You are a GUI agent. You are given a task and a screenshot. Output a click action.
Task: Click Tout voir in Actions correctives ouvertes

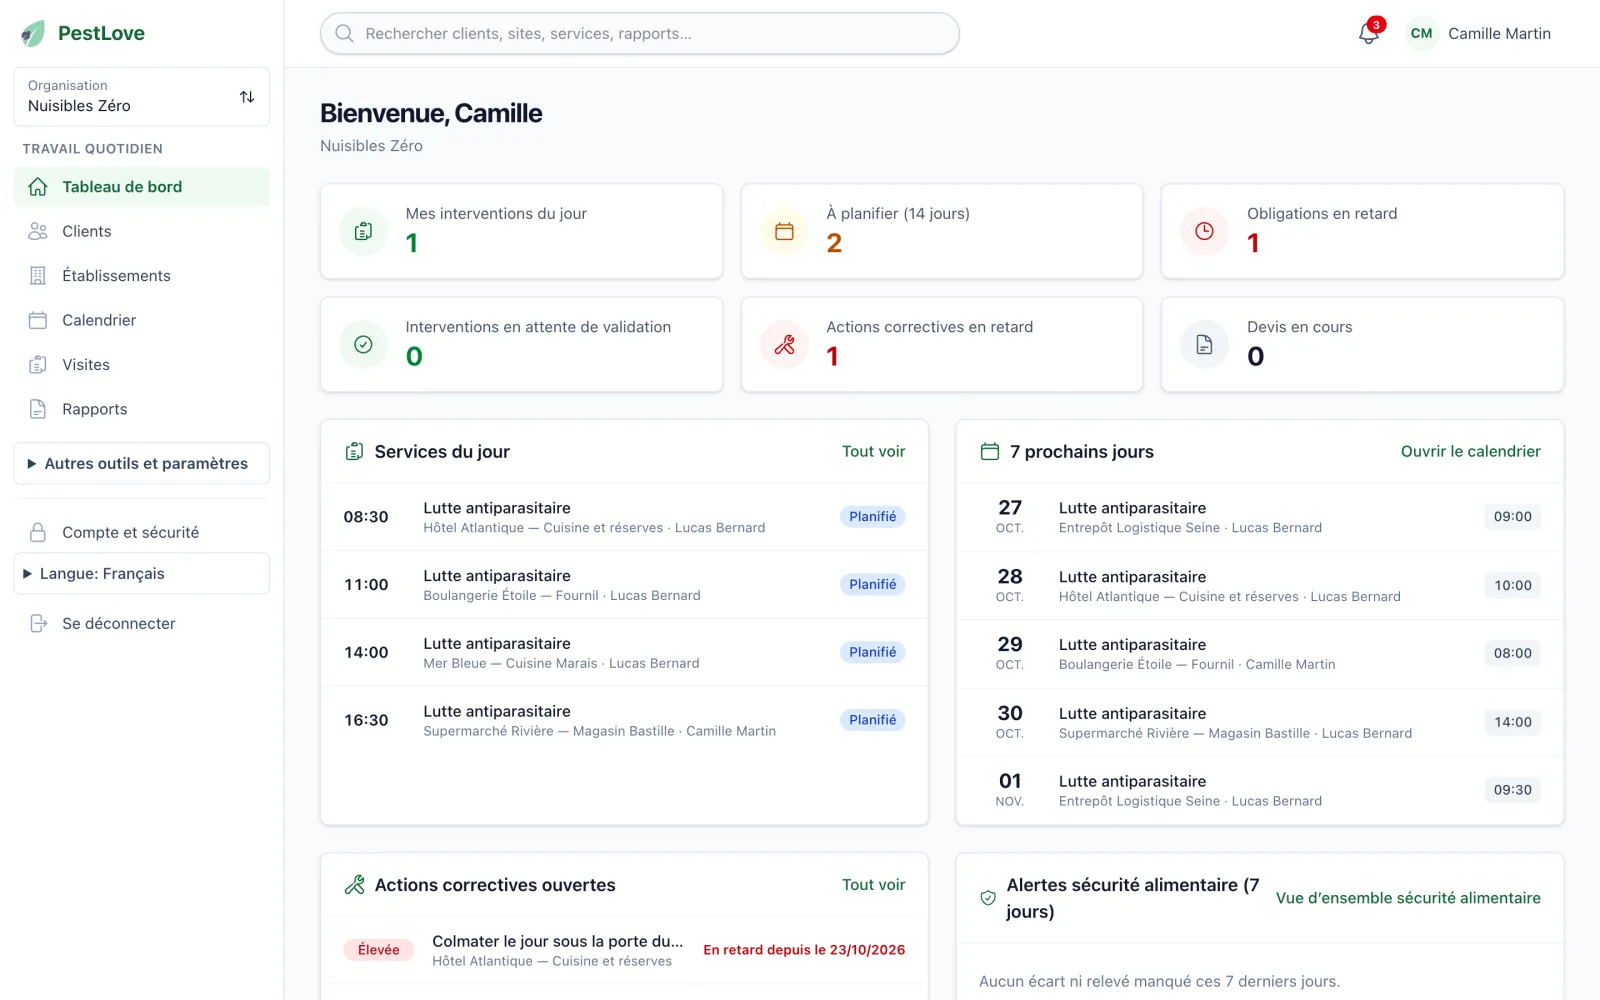tap(873, 884)
